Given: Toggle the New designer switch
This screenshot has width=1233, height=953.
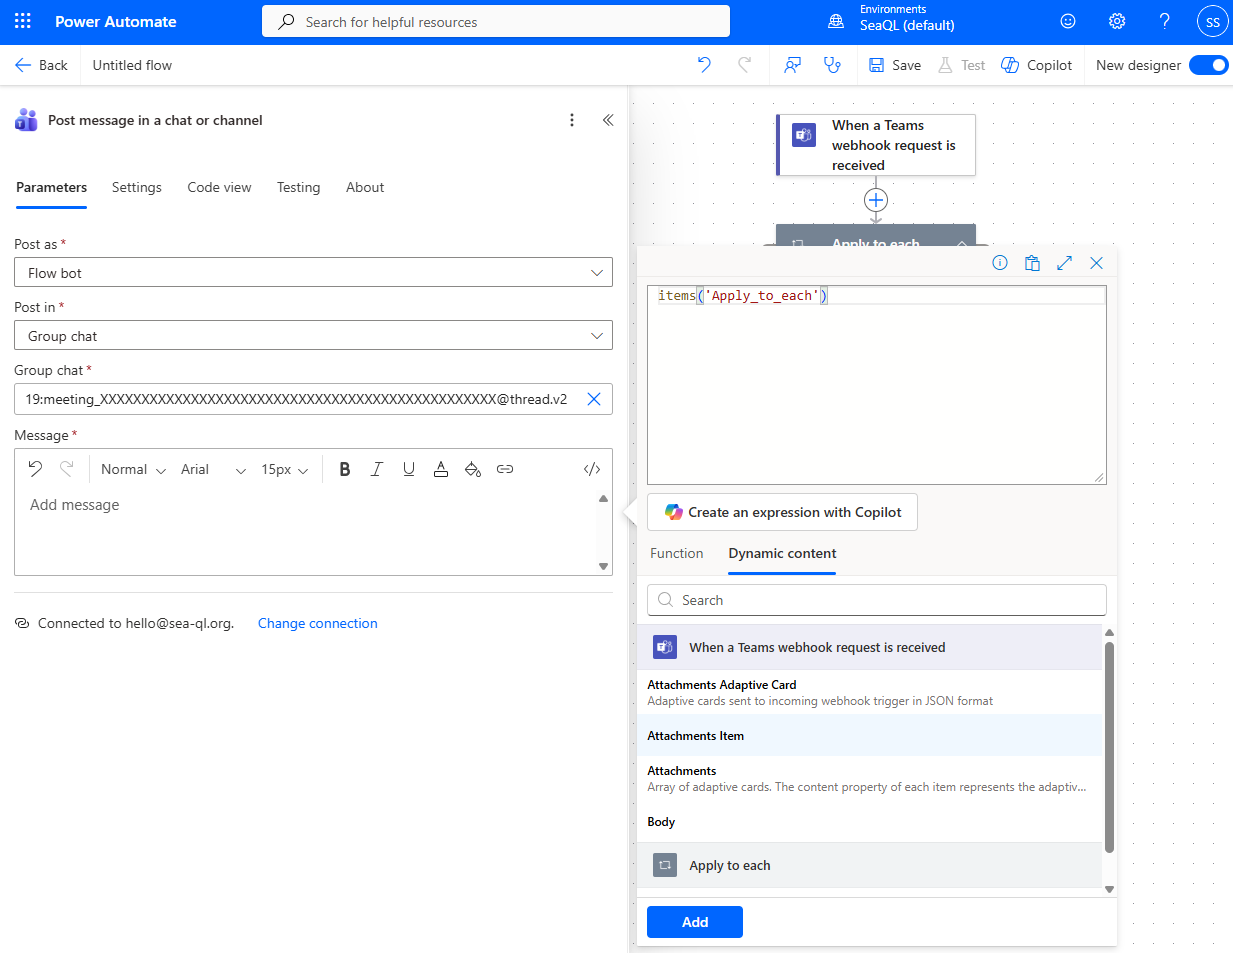Looking at the screenshot, I should 1208,65.
